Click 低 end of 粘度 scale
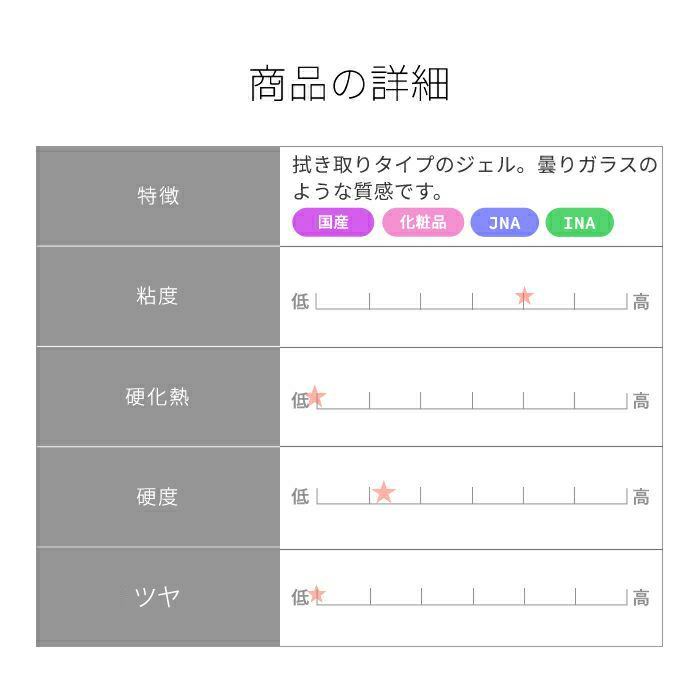 pyautogui.click(x=300, y=301)
